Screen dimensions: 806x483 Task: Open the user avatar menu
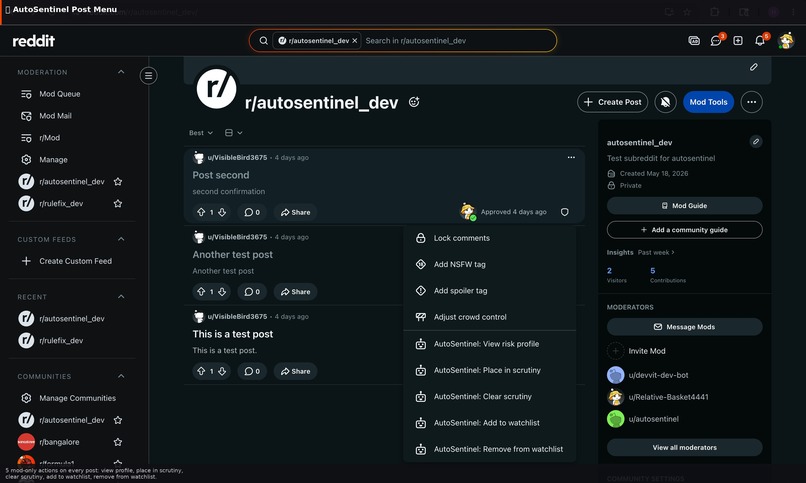click(x=786, y=41)
